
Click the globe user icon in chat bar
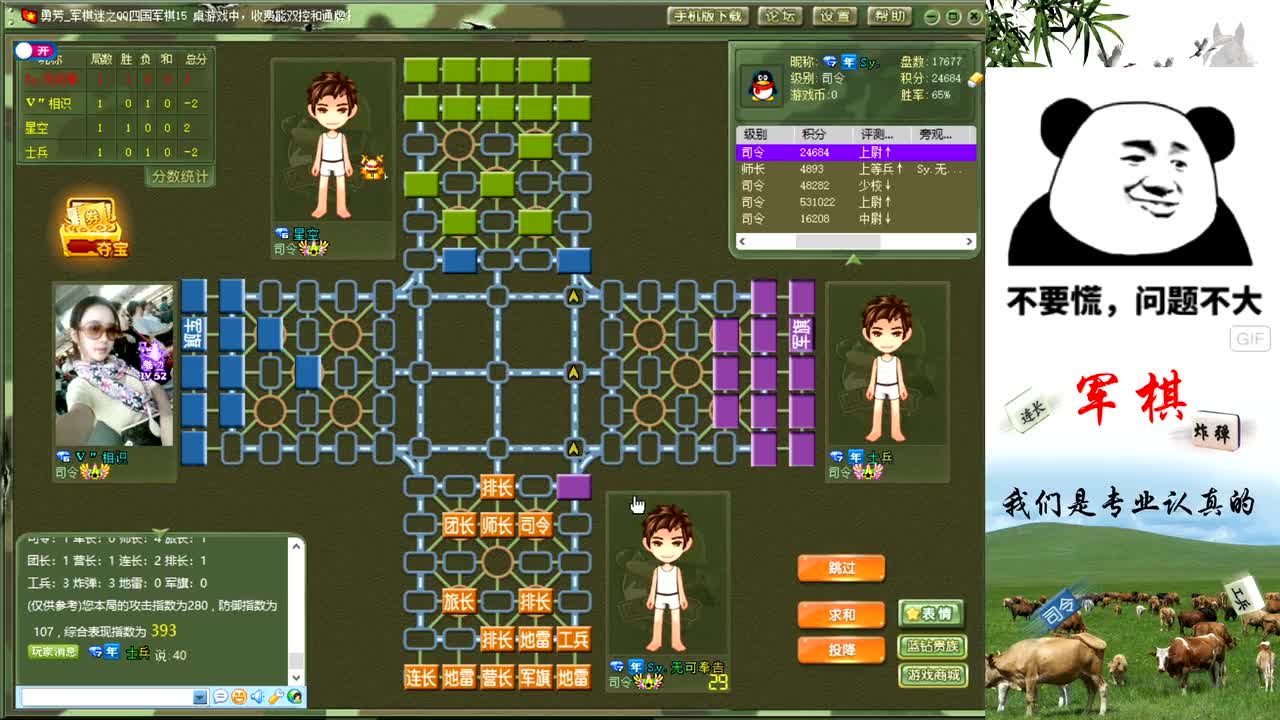point(294,697)
